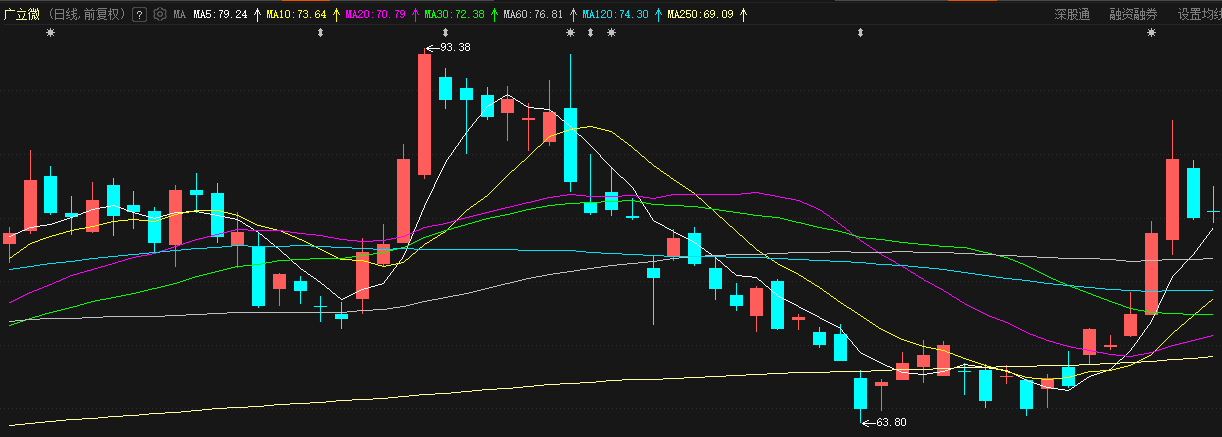Screen dimensions: 1222x437
Task: Open the 日线,前复权 period selector
Action: point(88,14)
